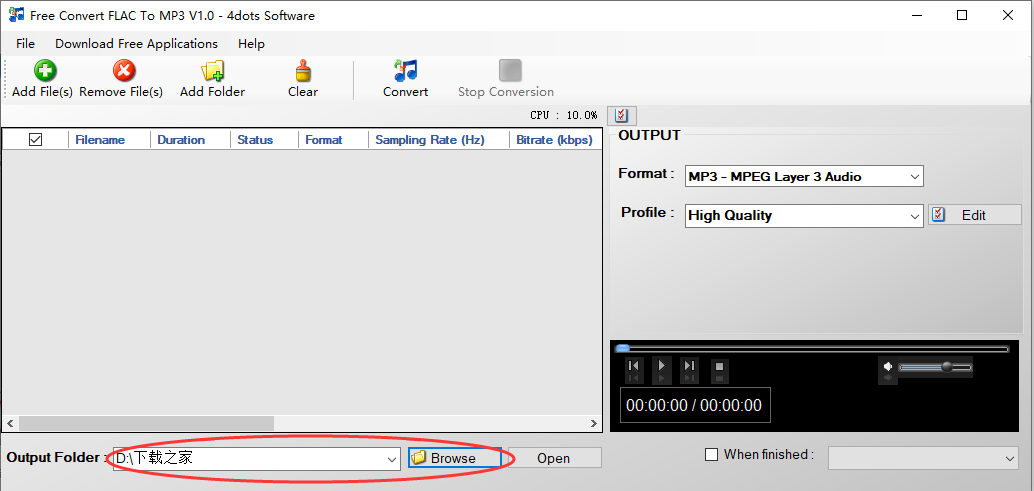Stop playback in the preview player
Viewport: 1034px width, 491px height.
point(719,366)
